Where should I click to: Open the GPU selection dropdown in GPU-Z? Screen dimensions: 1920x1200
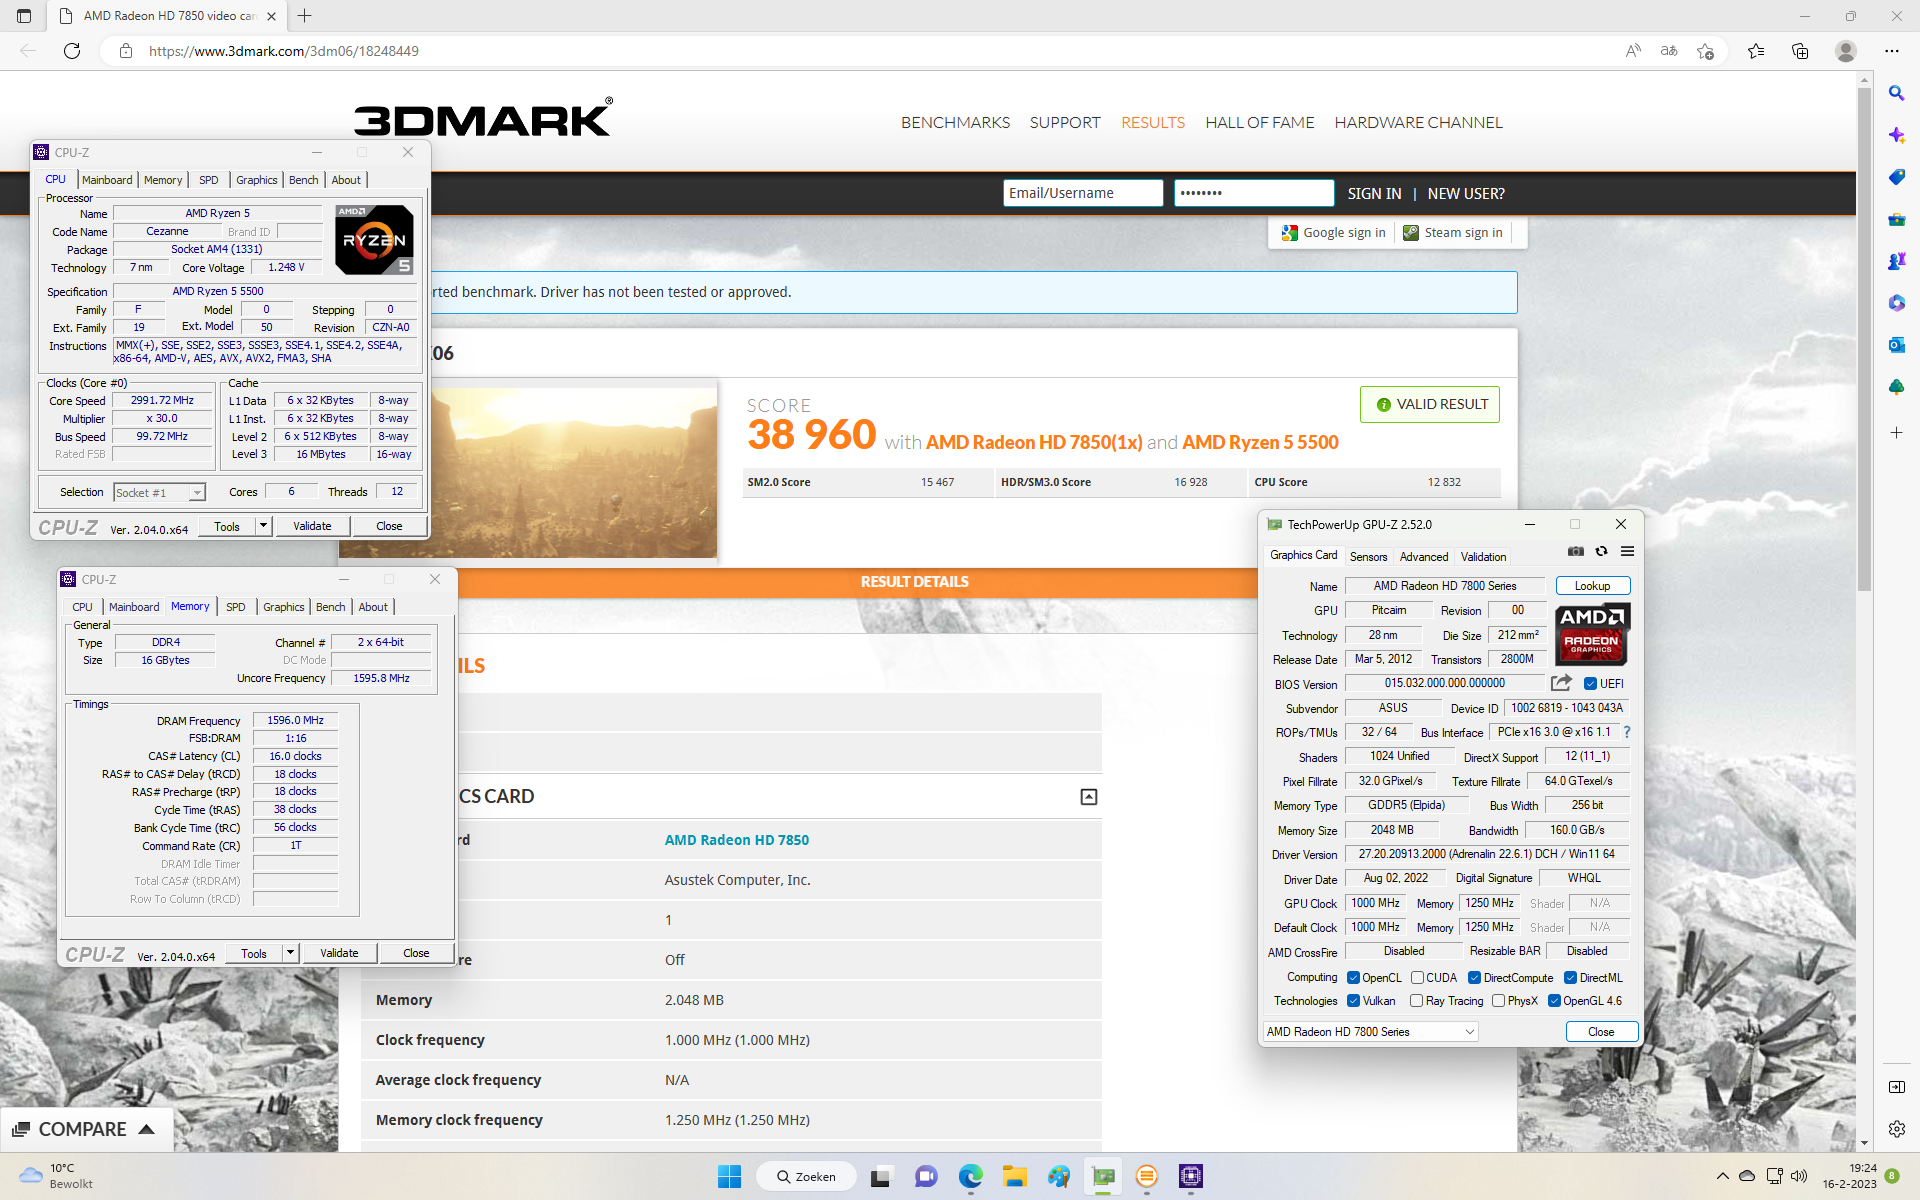1371,1032
